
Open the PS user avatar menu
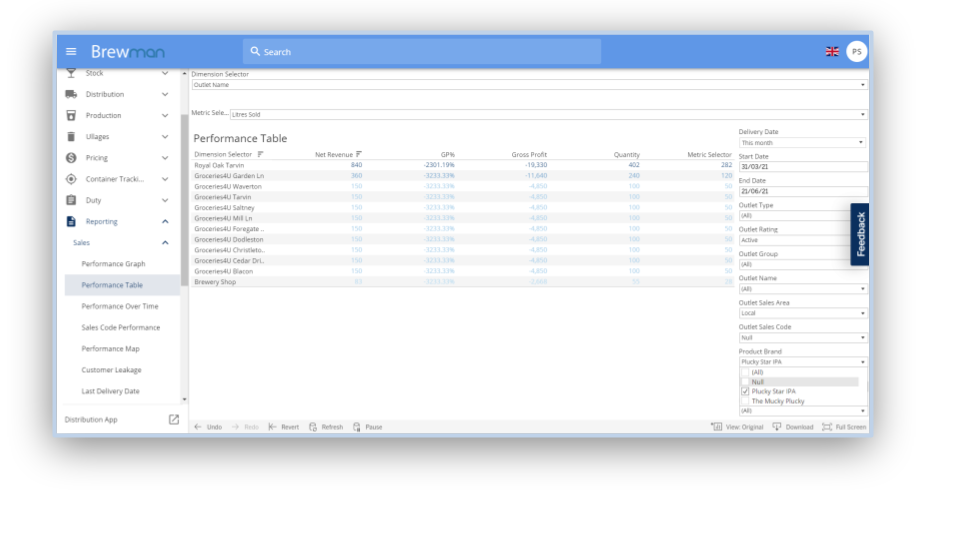tap(857, 51)
